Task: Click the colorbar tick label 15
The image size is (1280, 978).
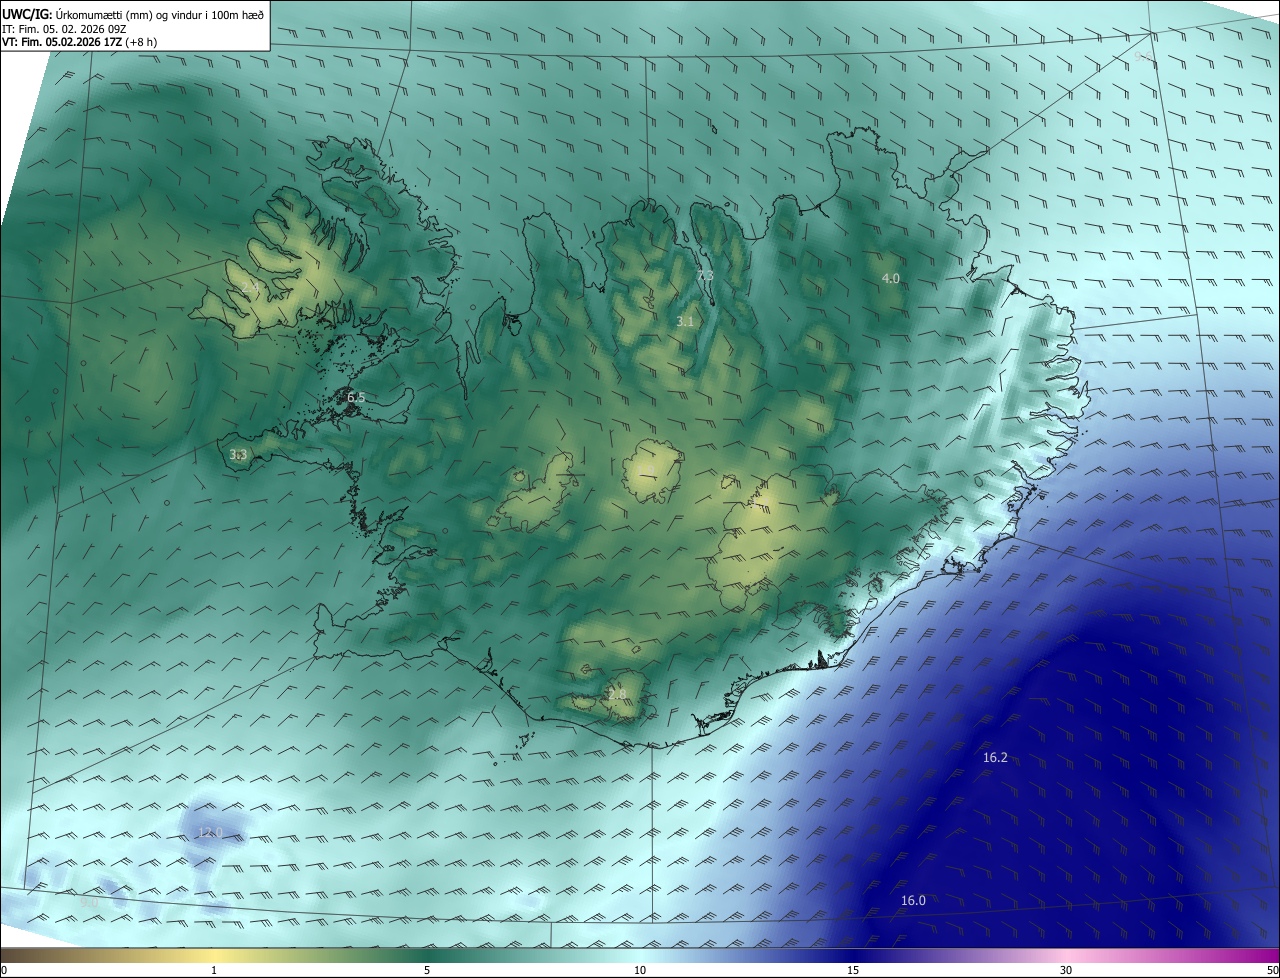Action: click(853, 971)
